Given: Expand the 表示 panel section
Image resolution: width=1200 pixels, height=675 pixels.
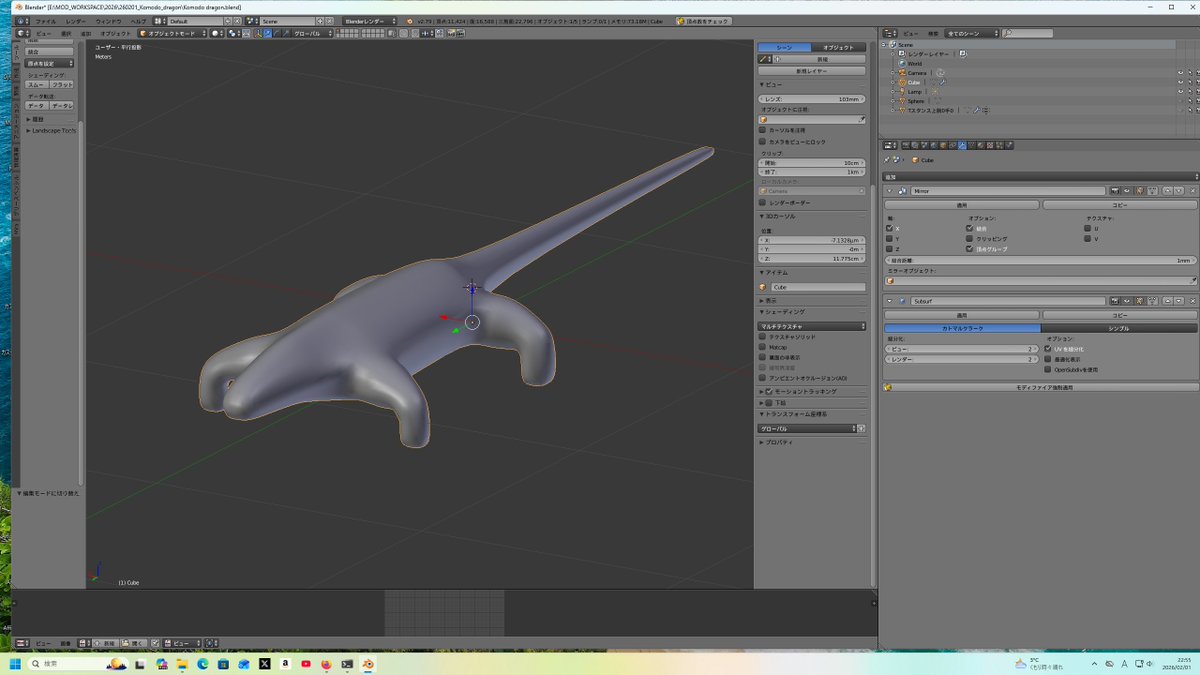Looking at the screenshot, I should point(768,300).
